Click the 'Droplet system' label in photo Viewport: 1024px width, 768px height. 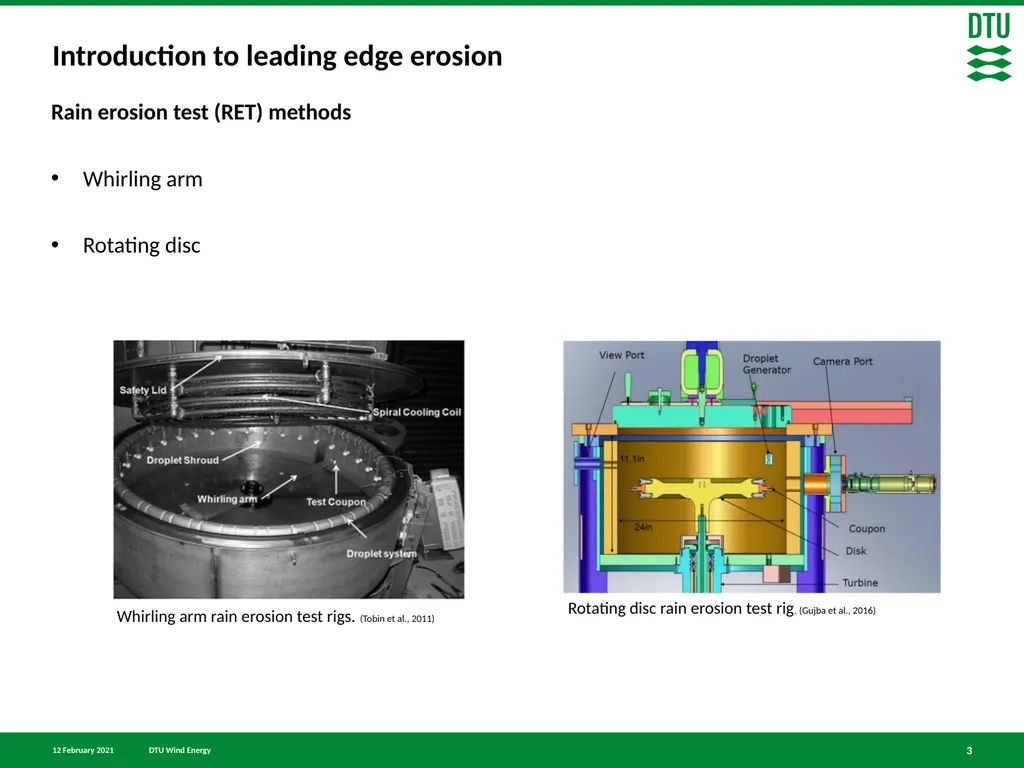(x=381, y=554)
